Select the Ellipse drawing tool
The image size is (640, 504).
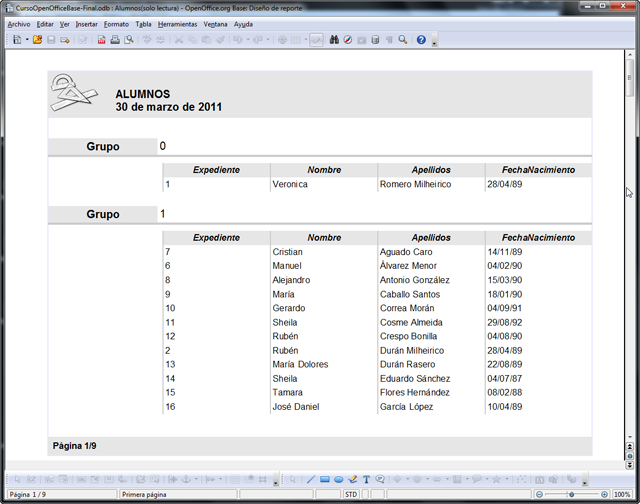click(x=339, y=480)
